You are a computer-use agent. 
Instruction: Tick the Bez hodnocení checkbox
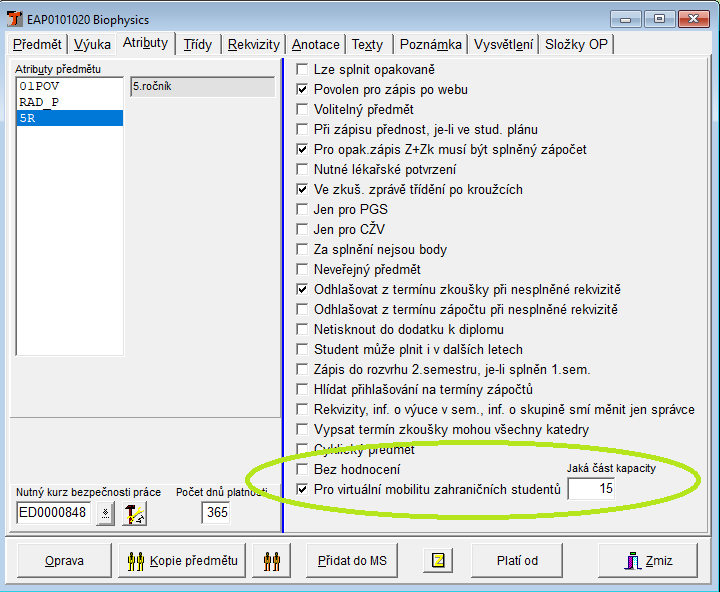(x=304, y=469)
